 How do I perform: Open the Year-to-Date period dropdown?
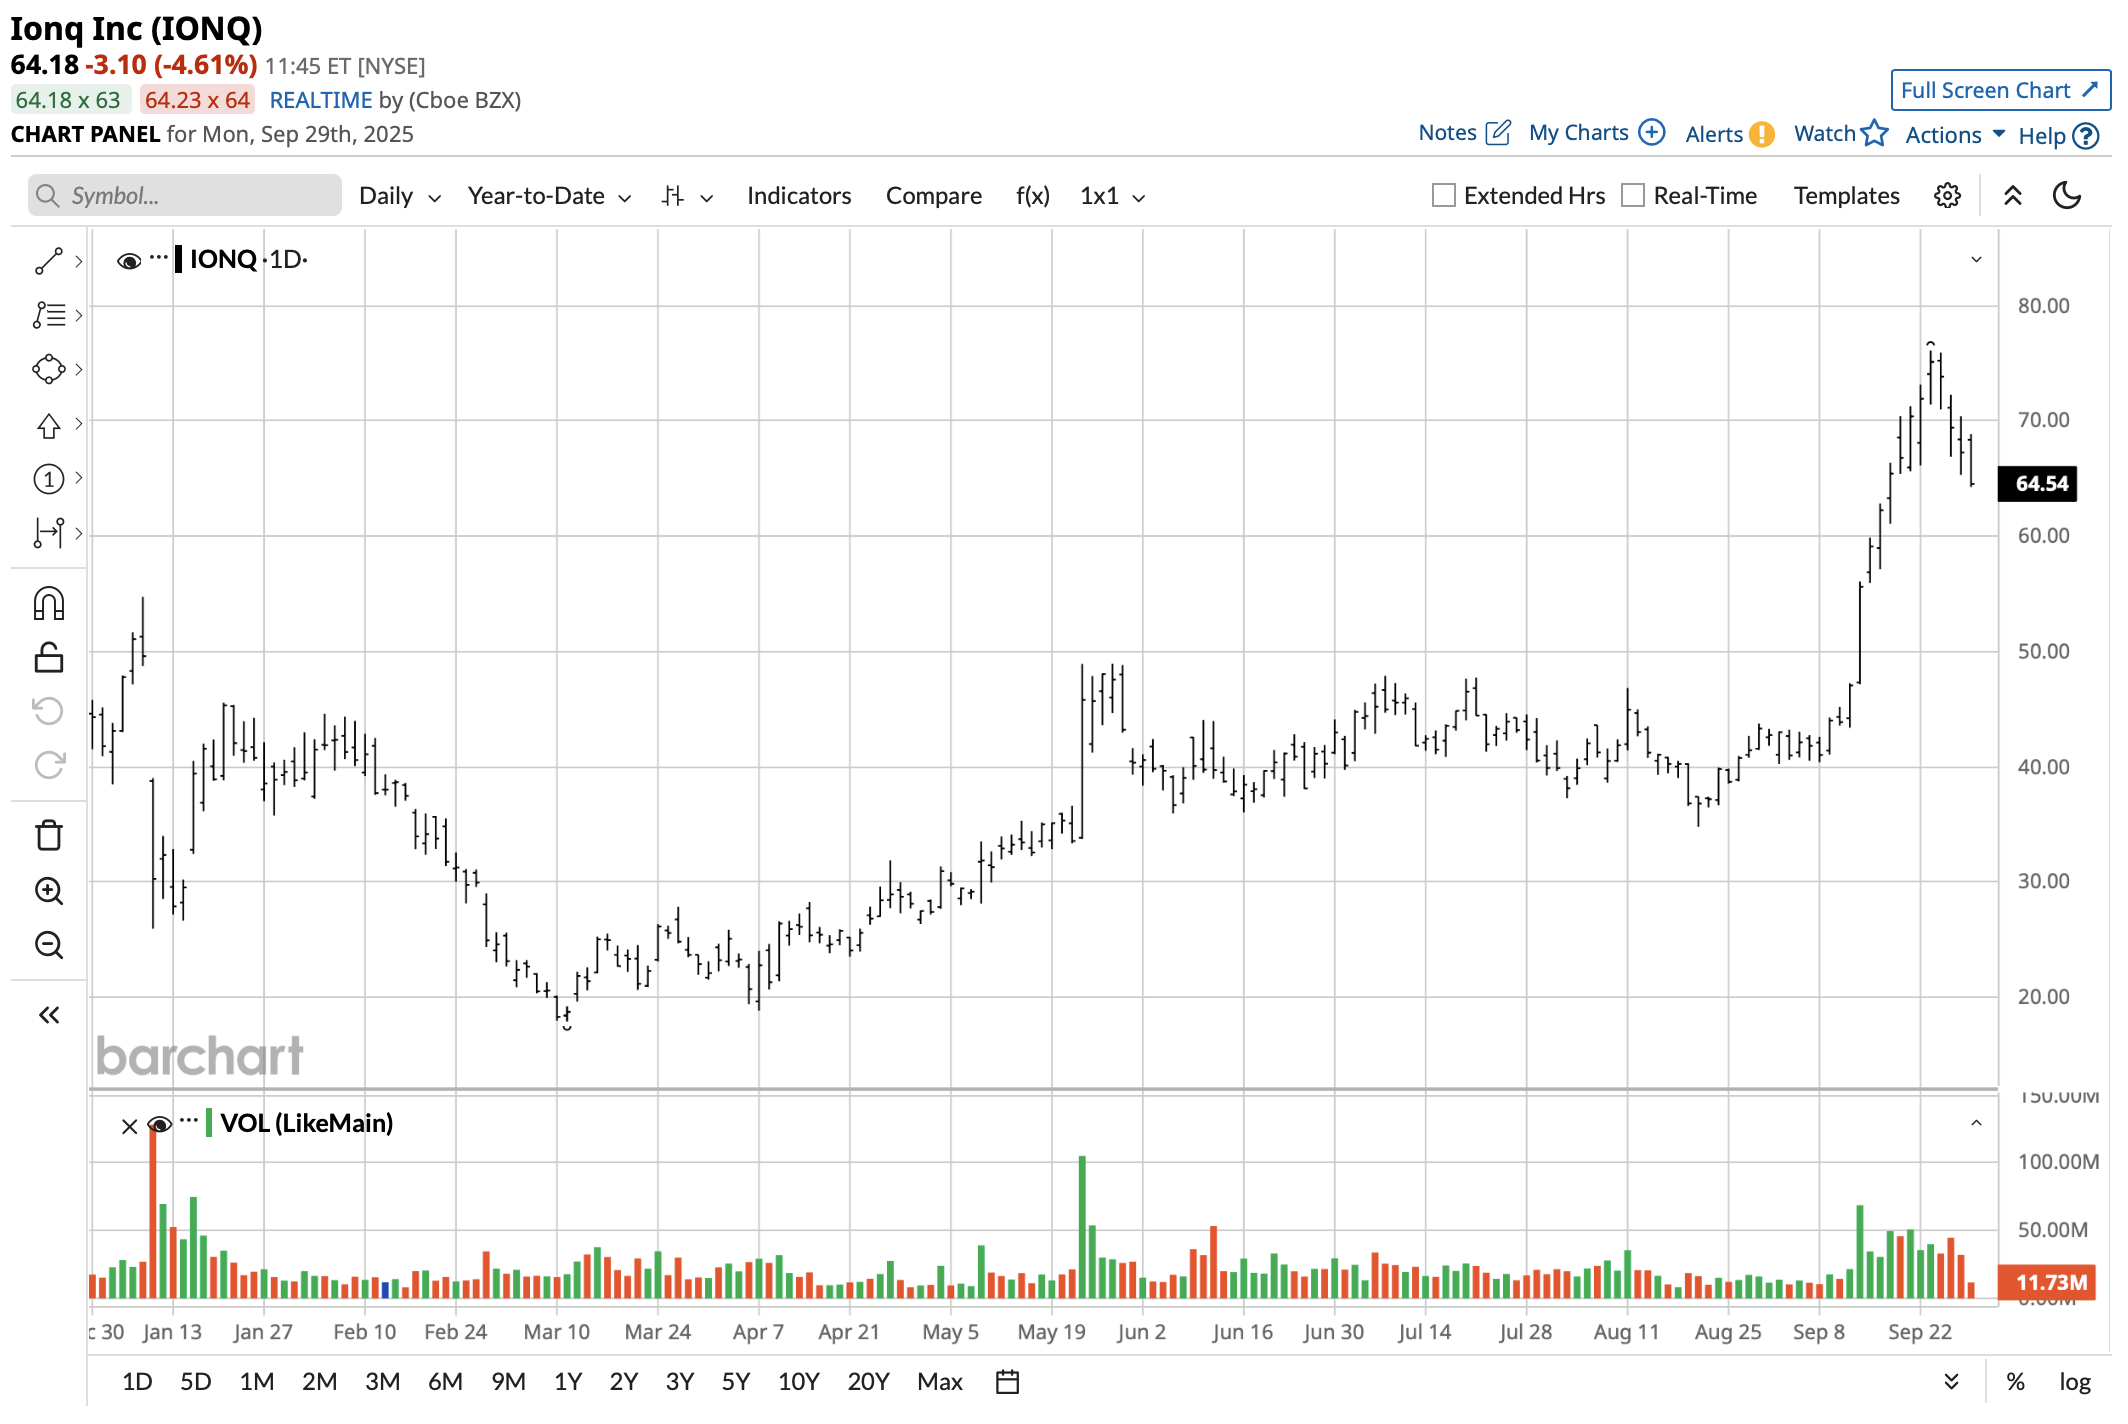tap(549, 196)
